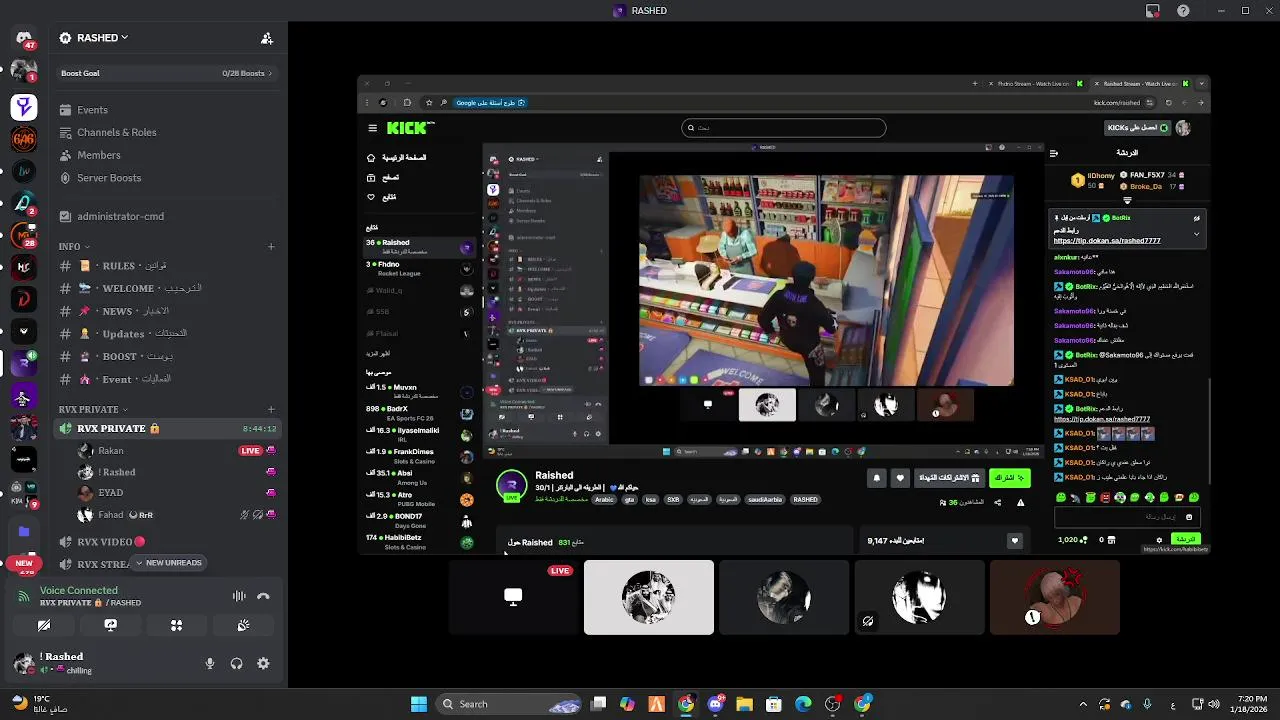Screen dimensions: 1280x720
Task: Disconnect from voice channel
Action: click(263, 596)
